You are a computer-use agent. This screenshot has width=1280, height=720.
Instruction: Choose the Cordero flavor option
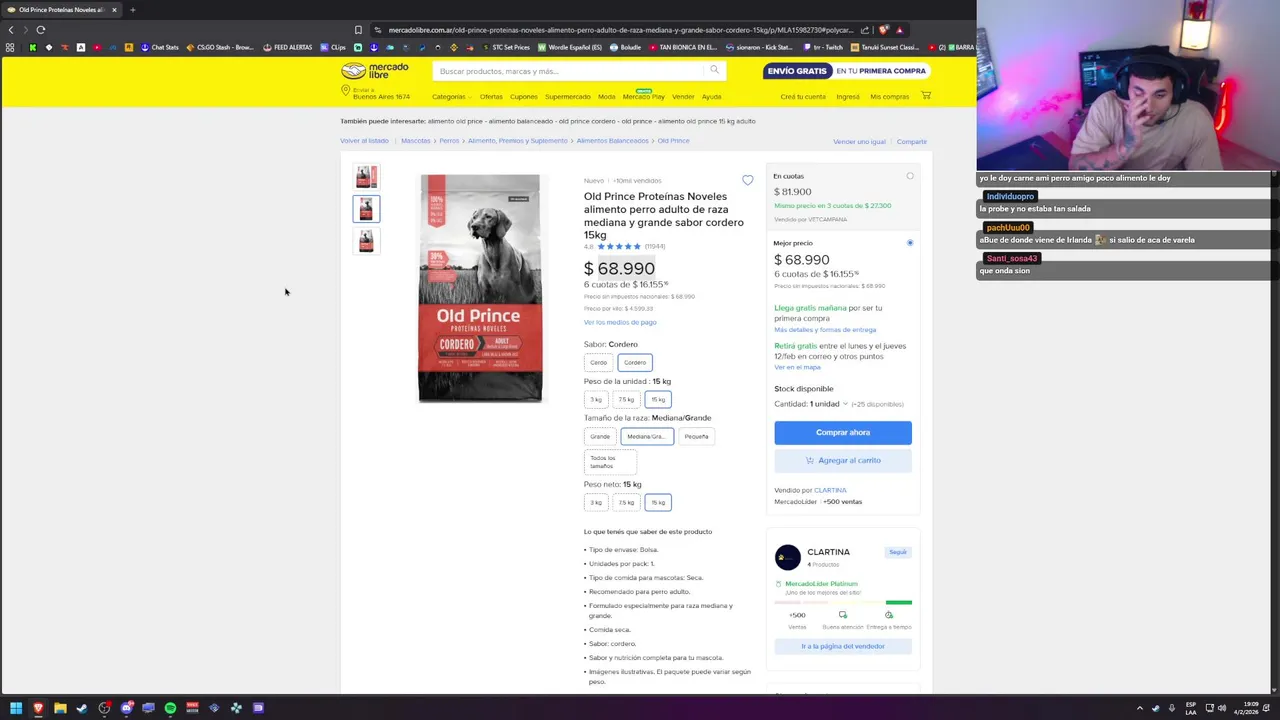(x=635, y=362)
